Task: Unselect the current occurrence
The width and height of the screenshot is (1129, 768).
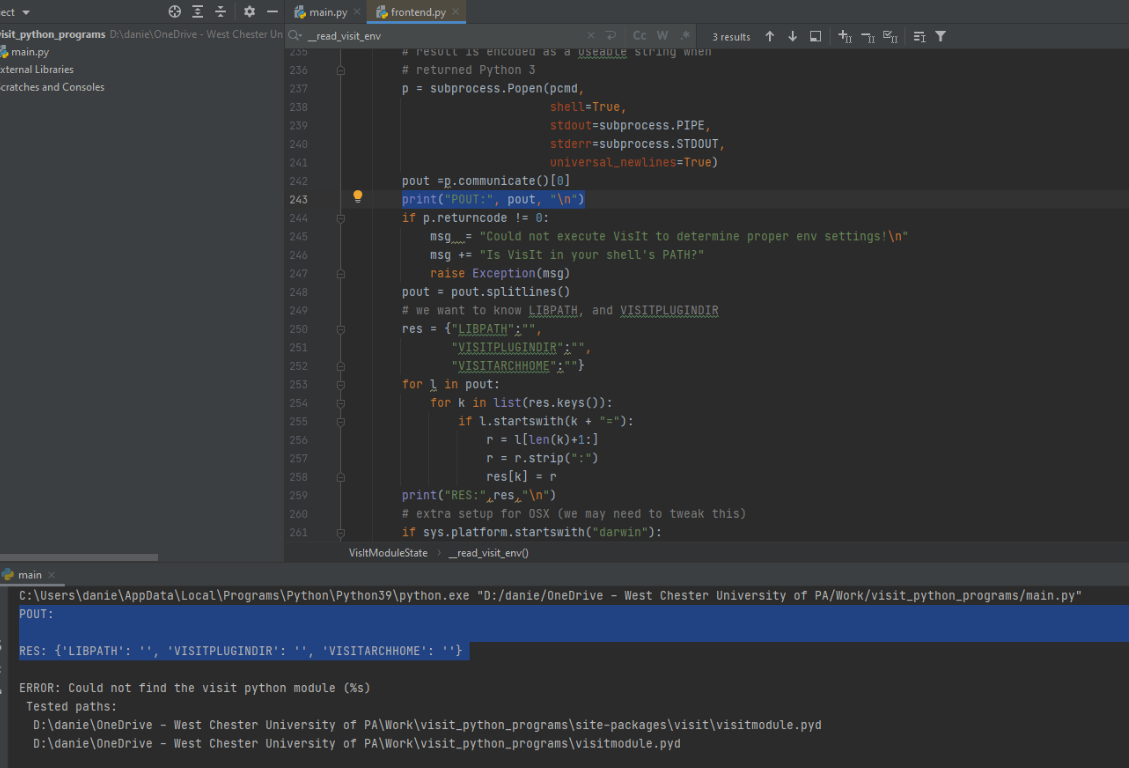Action: pos(868,36)
